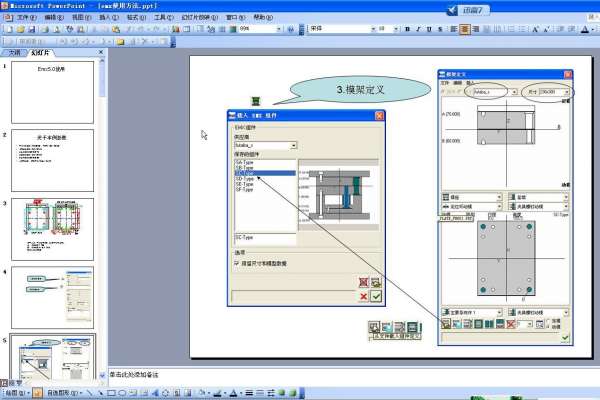Align text right in formatting toolbar
Viewport: 600px width, 400px height.
tap(476, 29)
